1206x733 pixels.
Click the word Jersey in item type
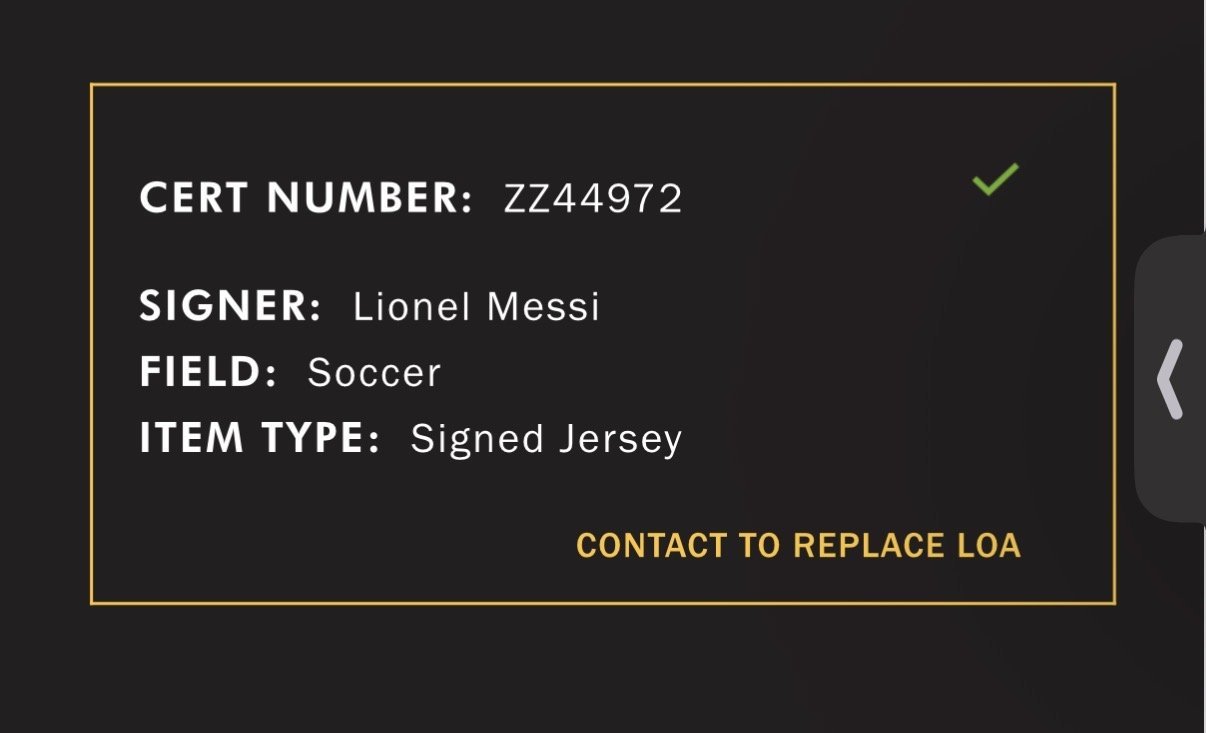click(x=616, y=440)
